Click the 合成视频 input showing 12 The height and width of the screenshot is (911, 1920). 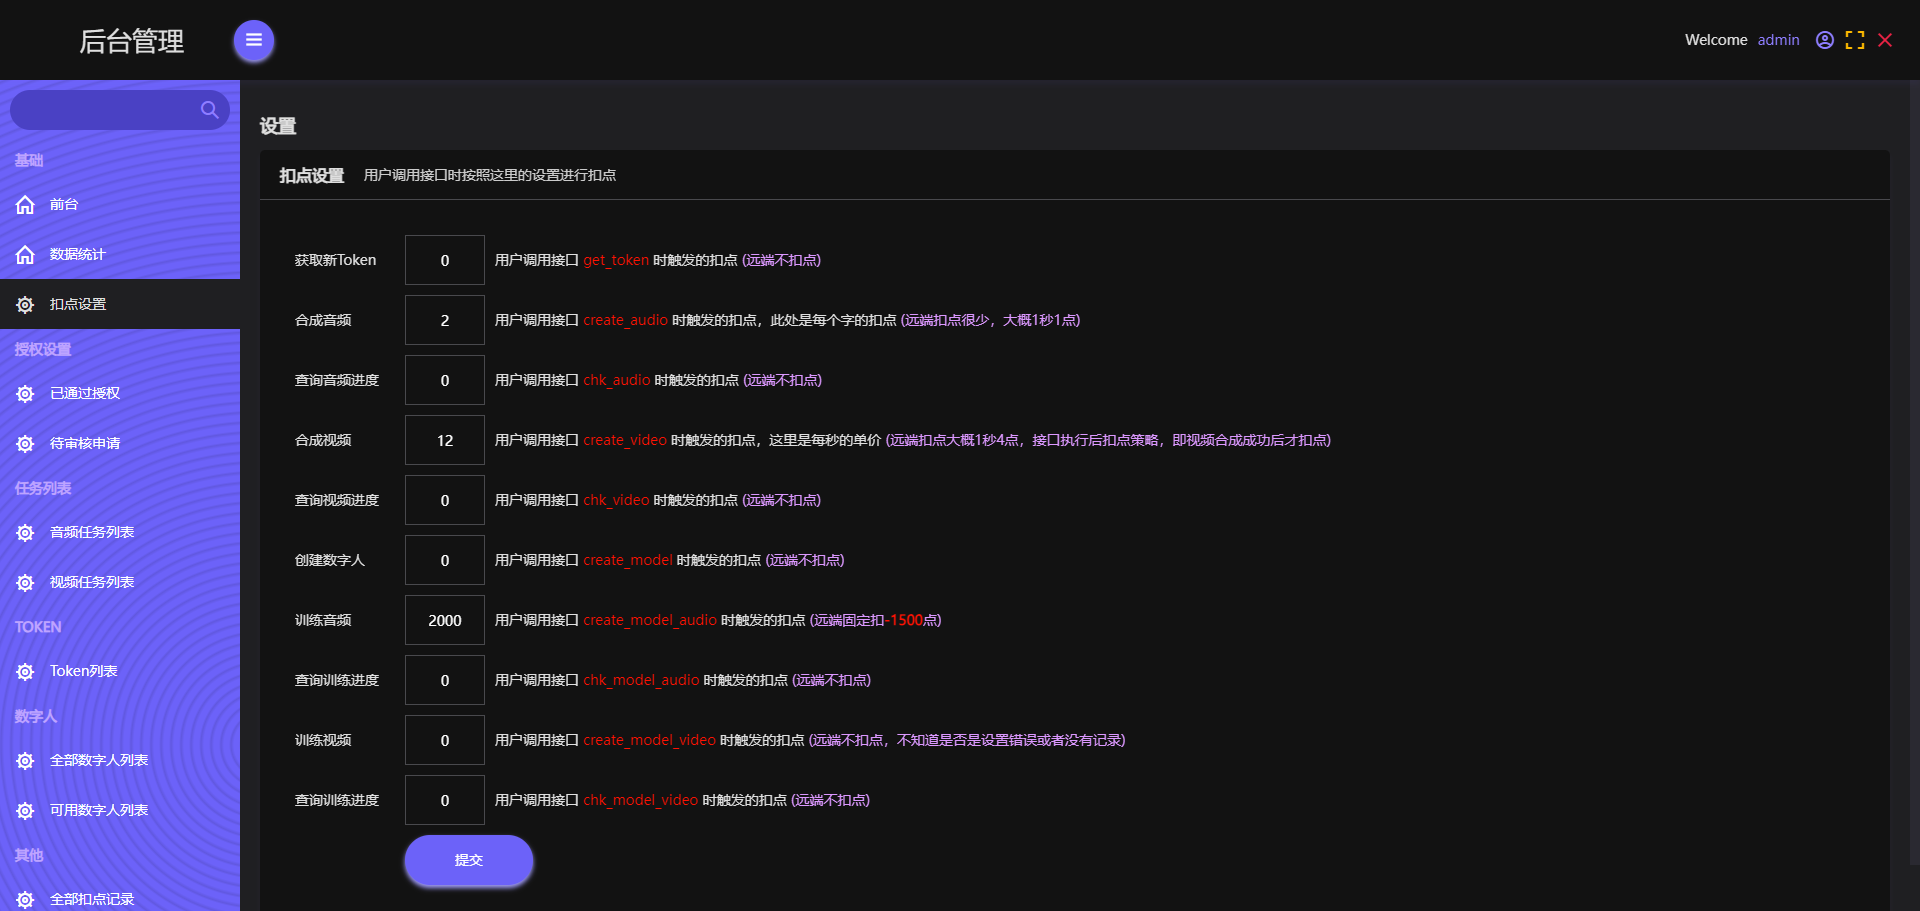coord(445,440)
